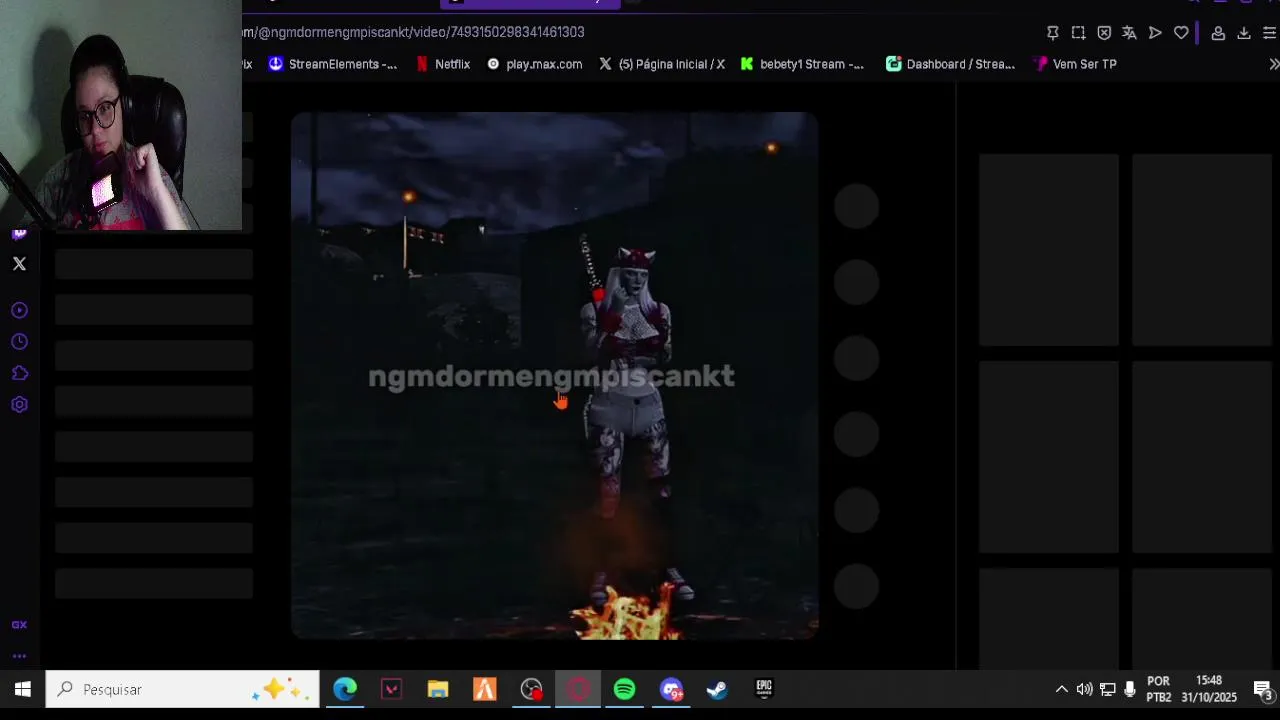Screen dimensions: 1280x720
Task: Open the translate page icon
Action: pos(1129,33)
